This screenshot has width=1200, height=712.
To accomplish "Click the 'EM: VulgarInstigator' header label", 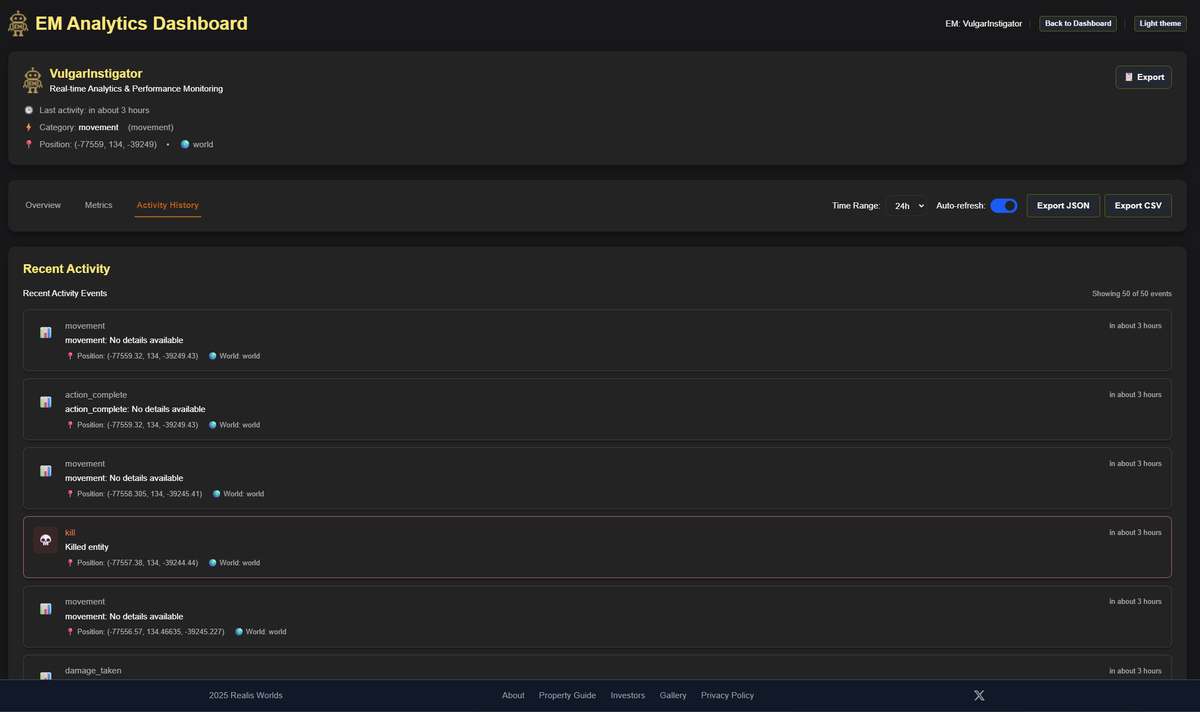I will 984,23.
